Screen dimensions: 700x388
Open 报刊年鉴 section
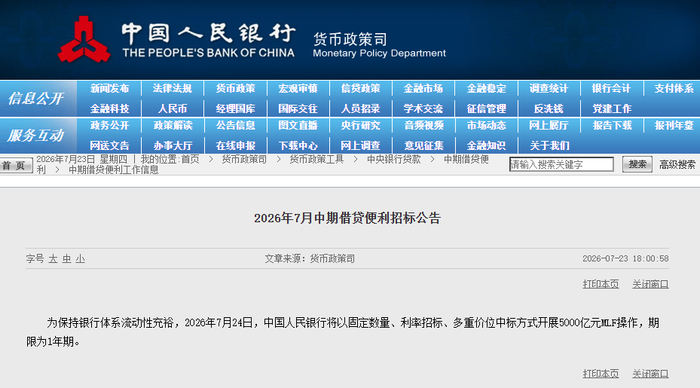674,125
